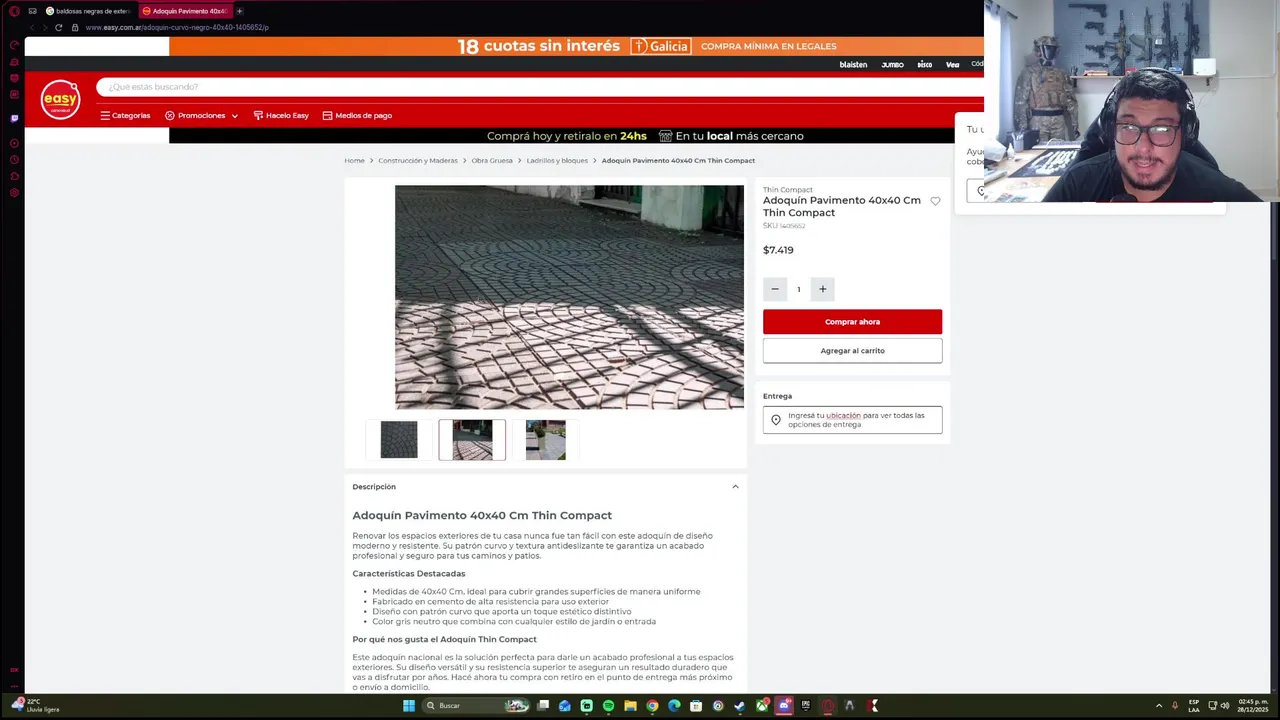The image size is (1280, 720).
Task: Click the Easy logo in the header
Action: click(x=60, y=100)
